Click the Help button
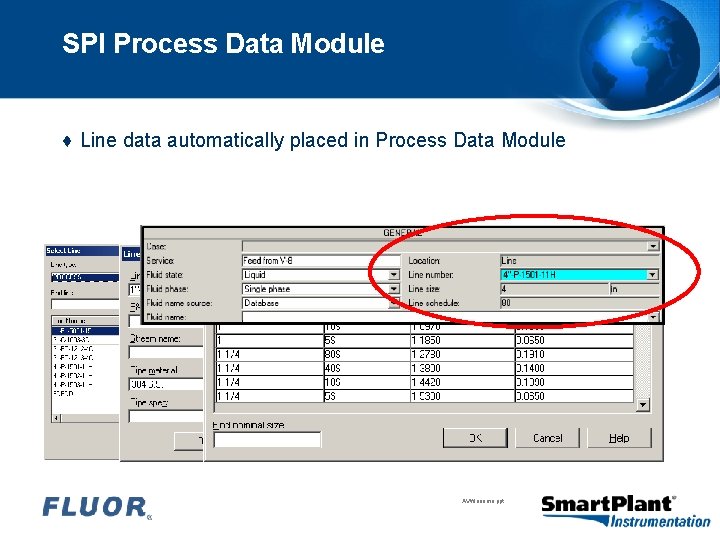 click(x=619, y=438)
